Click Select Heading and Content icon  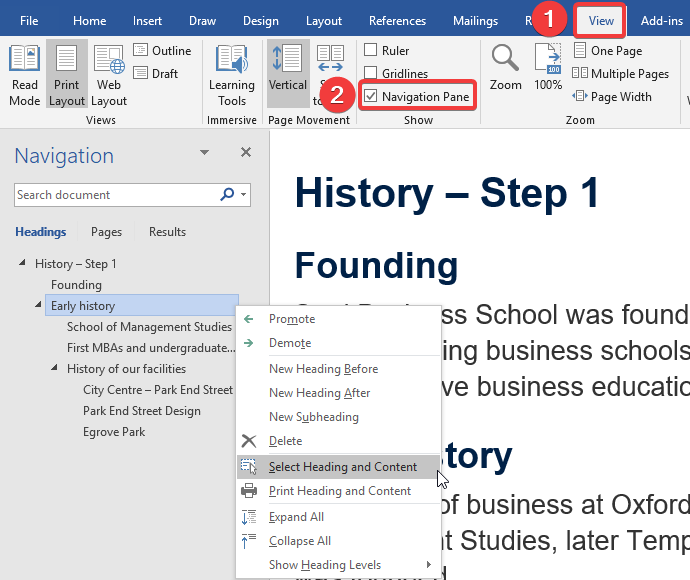249,466
